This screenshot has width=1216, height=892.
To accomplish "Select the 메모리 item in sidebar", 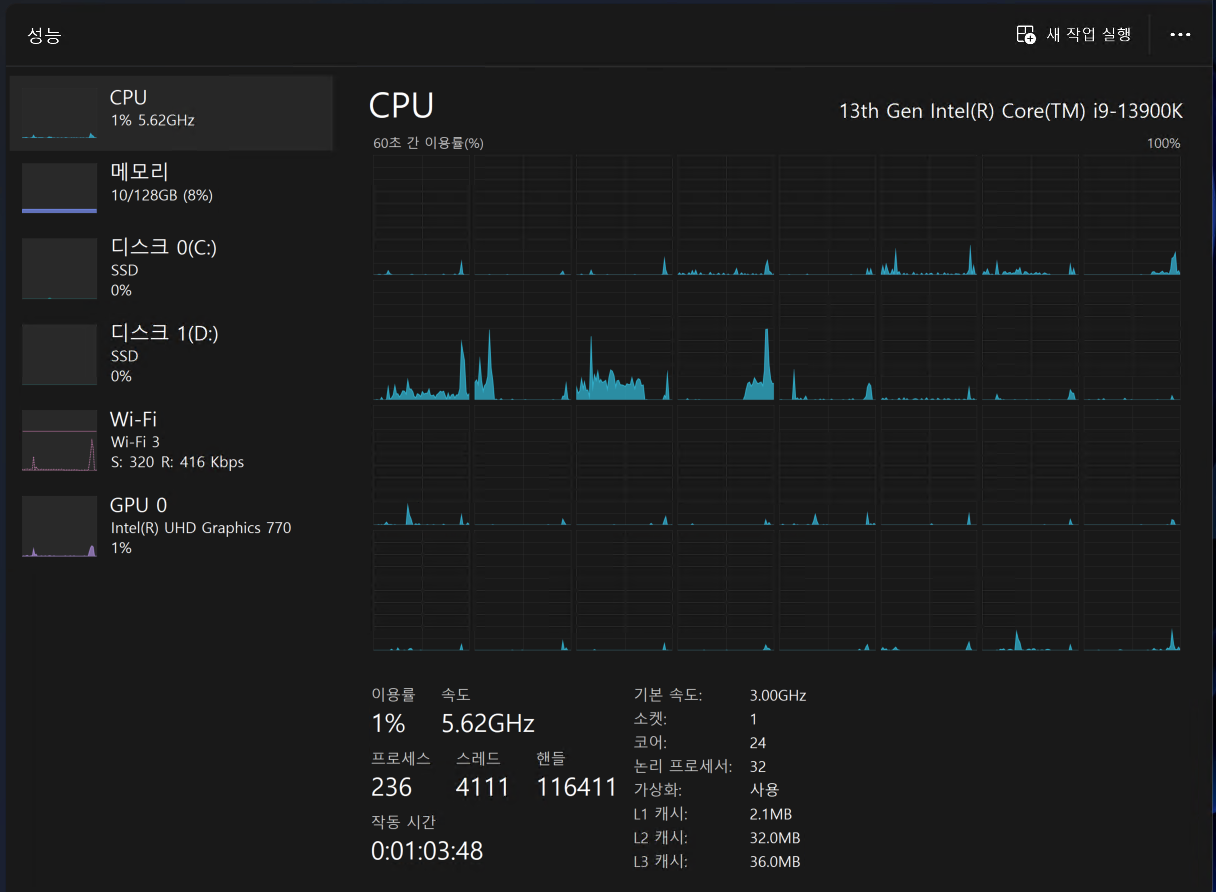I will [x=171, y=188].
